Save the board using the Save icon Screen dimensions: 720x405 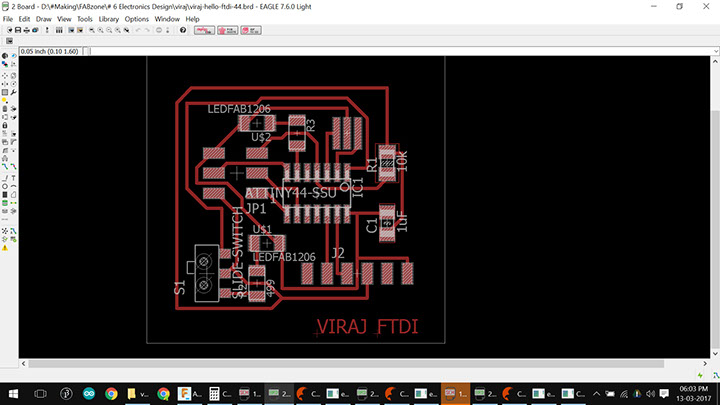[x=18, y=30]
